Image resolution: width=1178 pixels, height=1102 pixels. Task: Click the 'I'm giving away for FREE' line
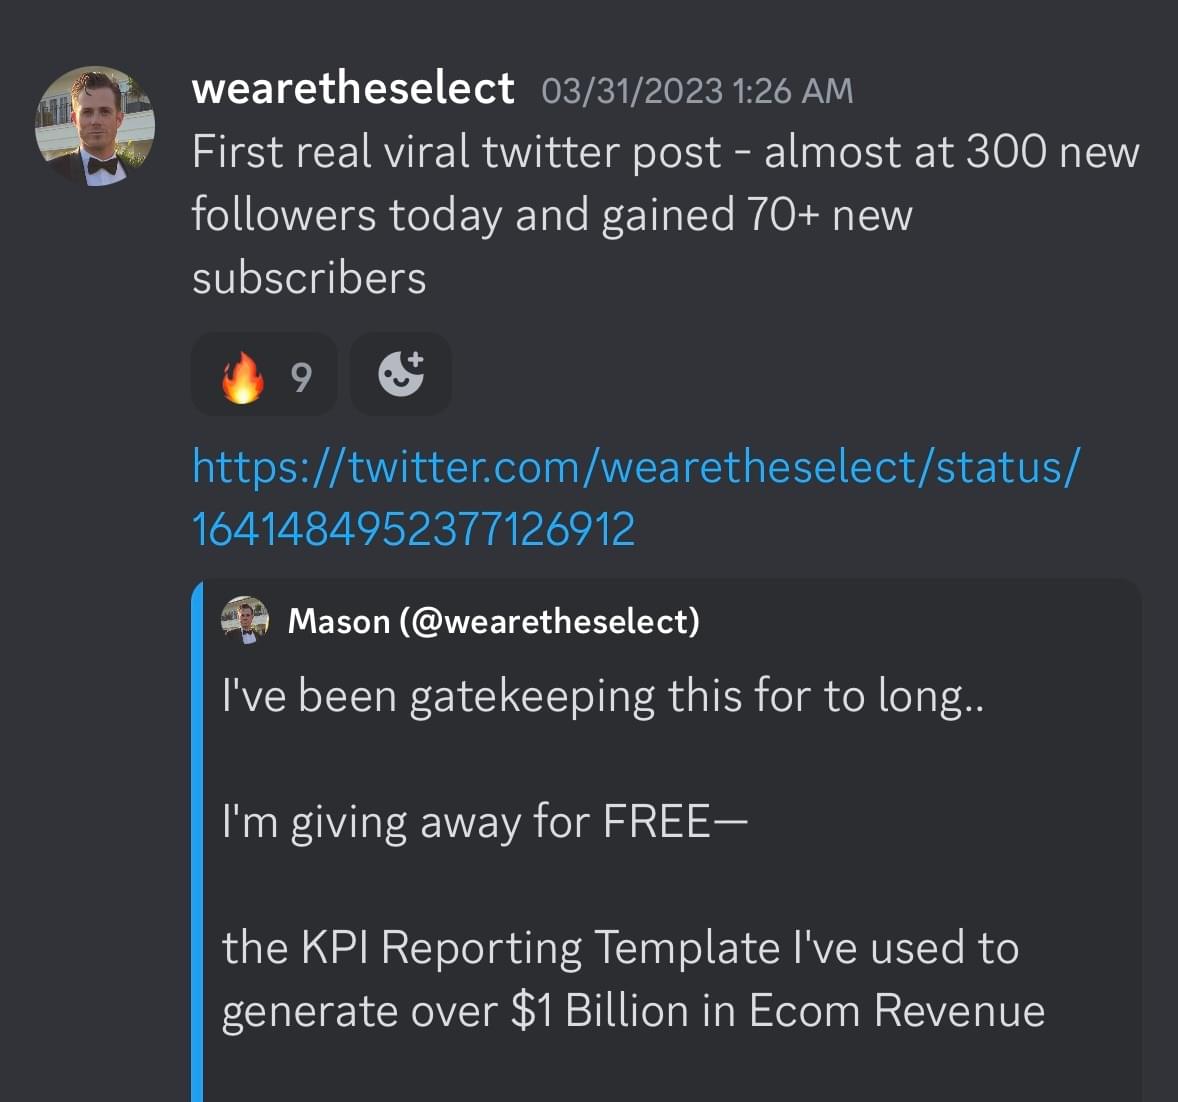tap(484, 822)
